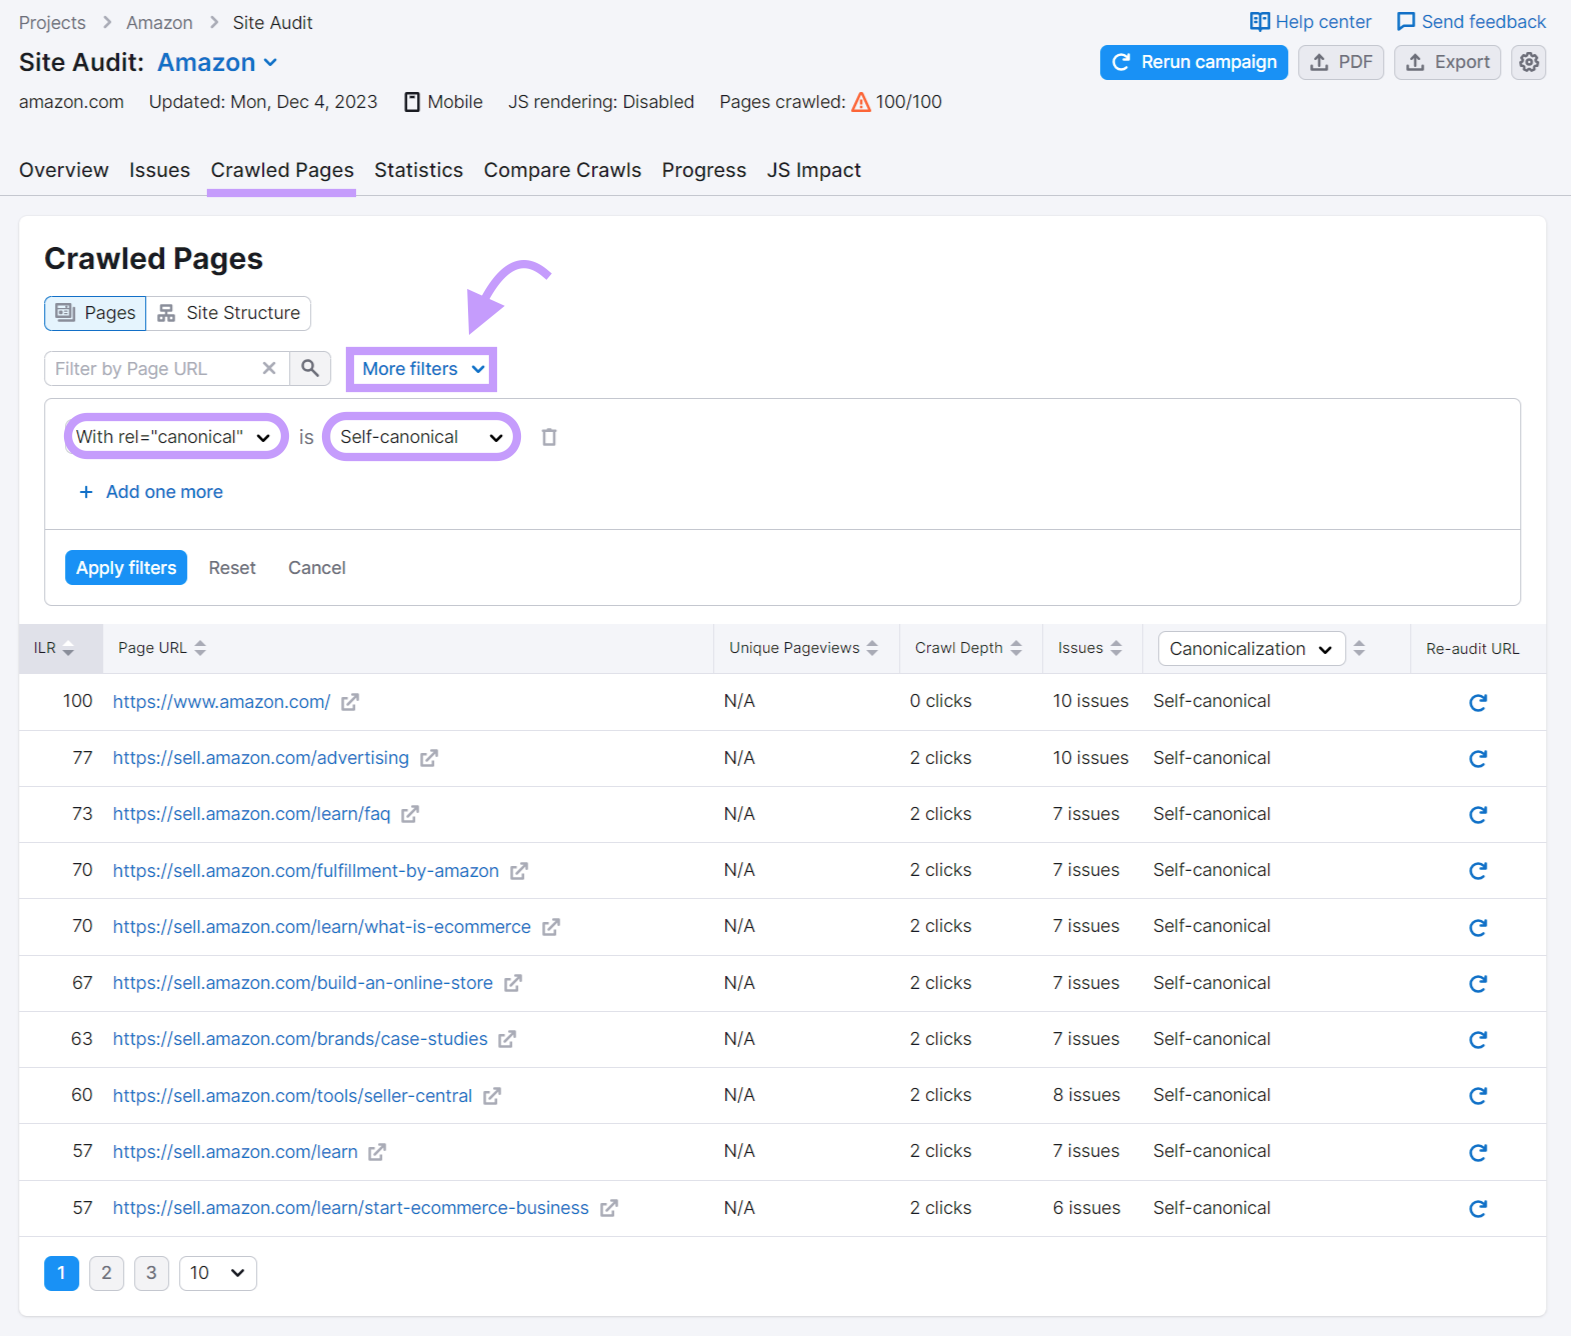
Task: Download the PDF report
Action: tap(1341, 62)
